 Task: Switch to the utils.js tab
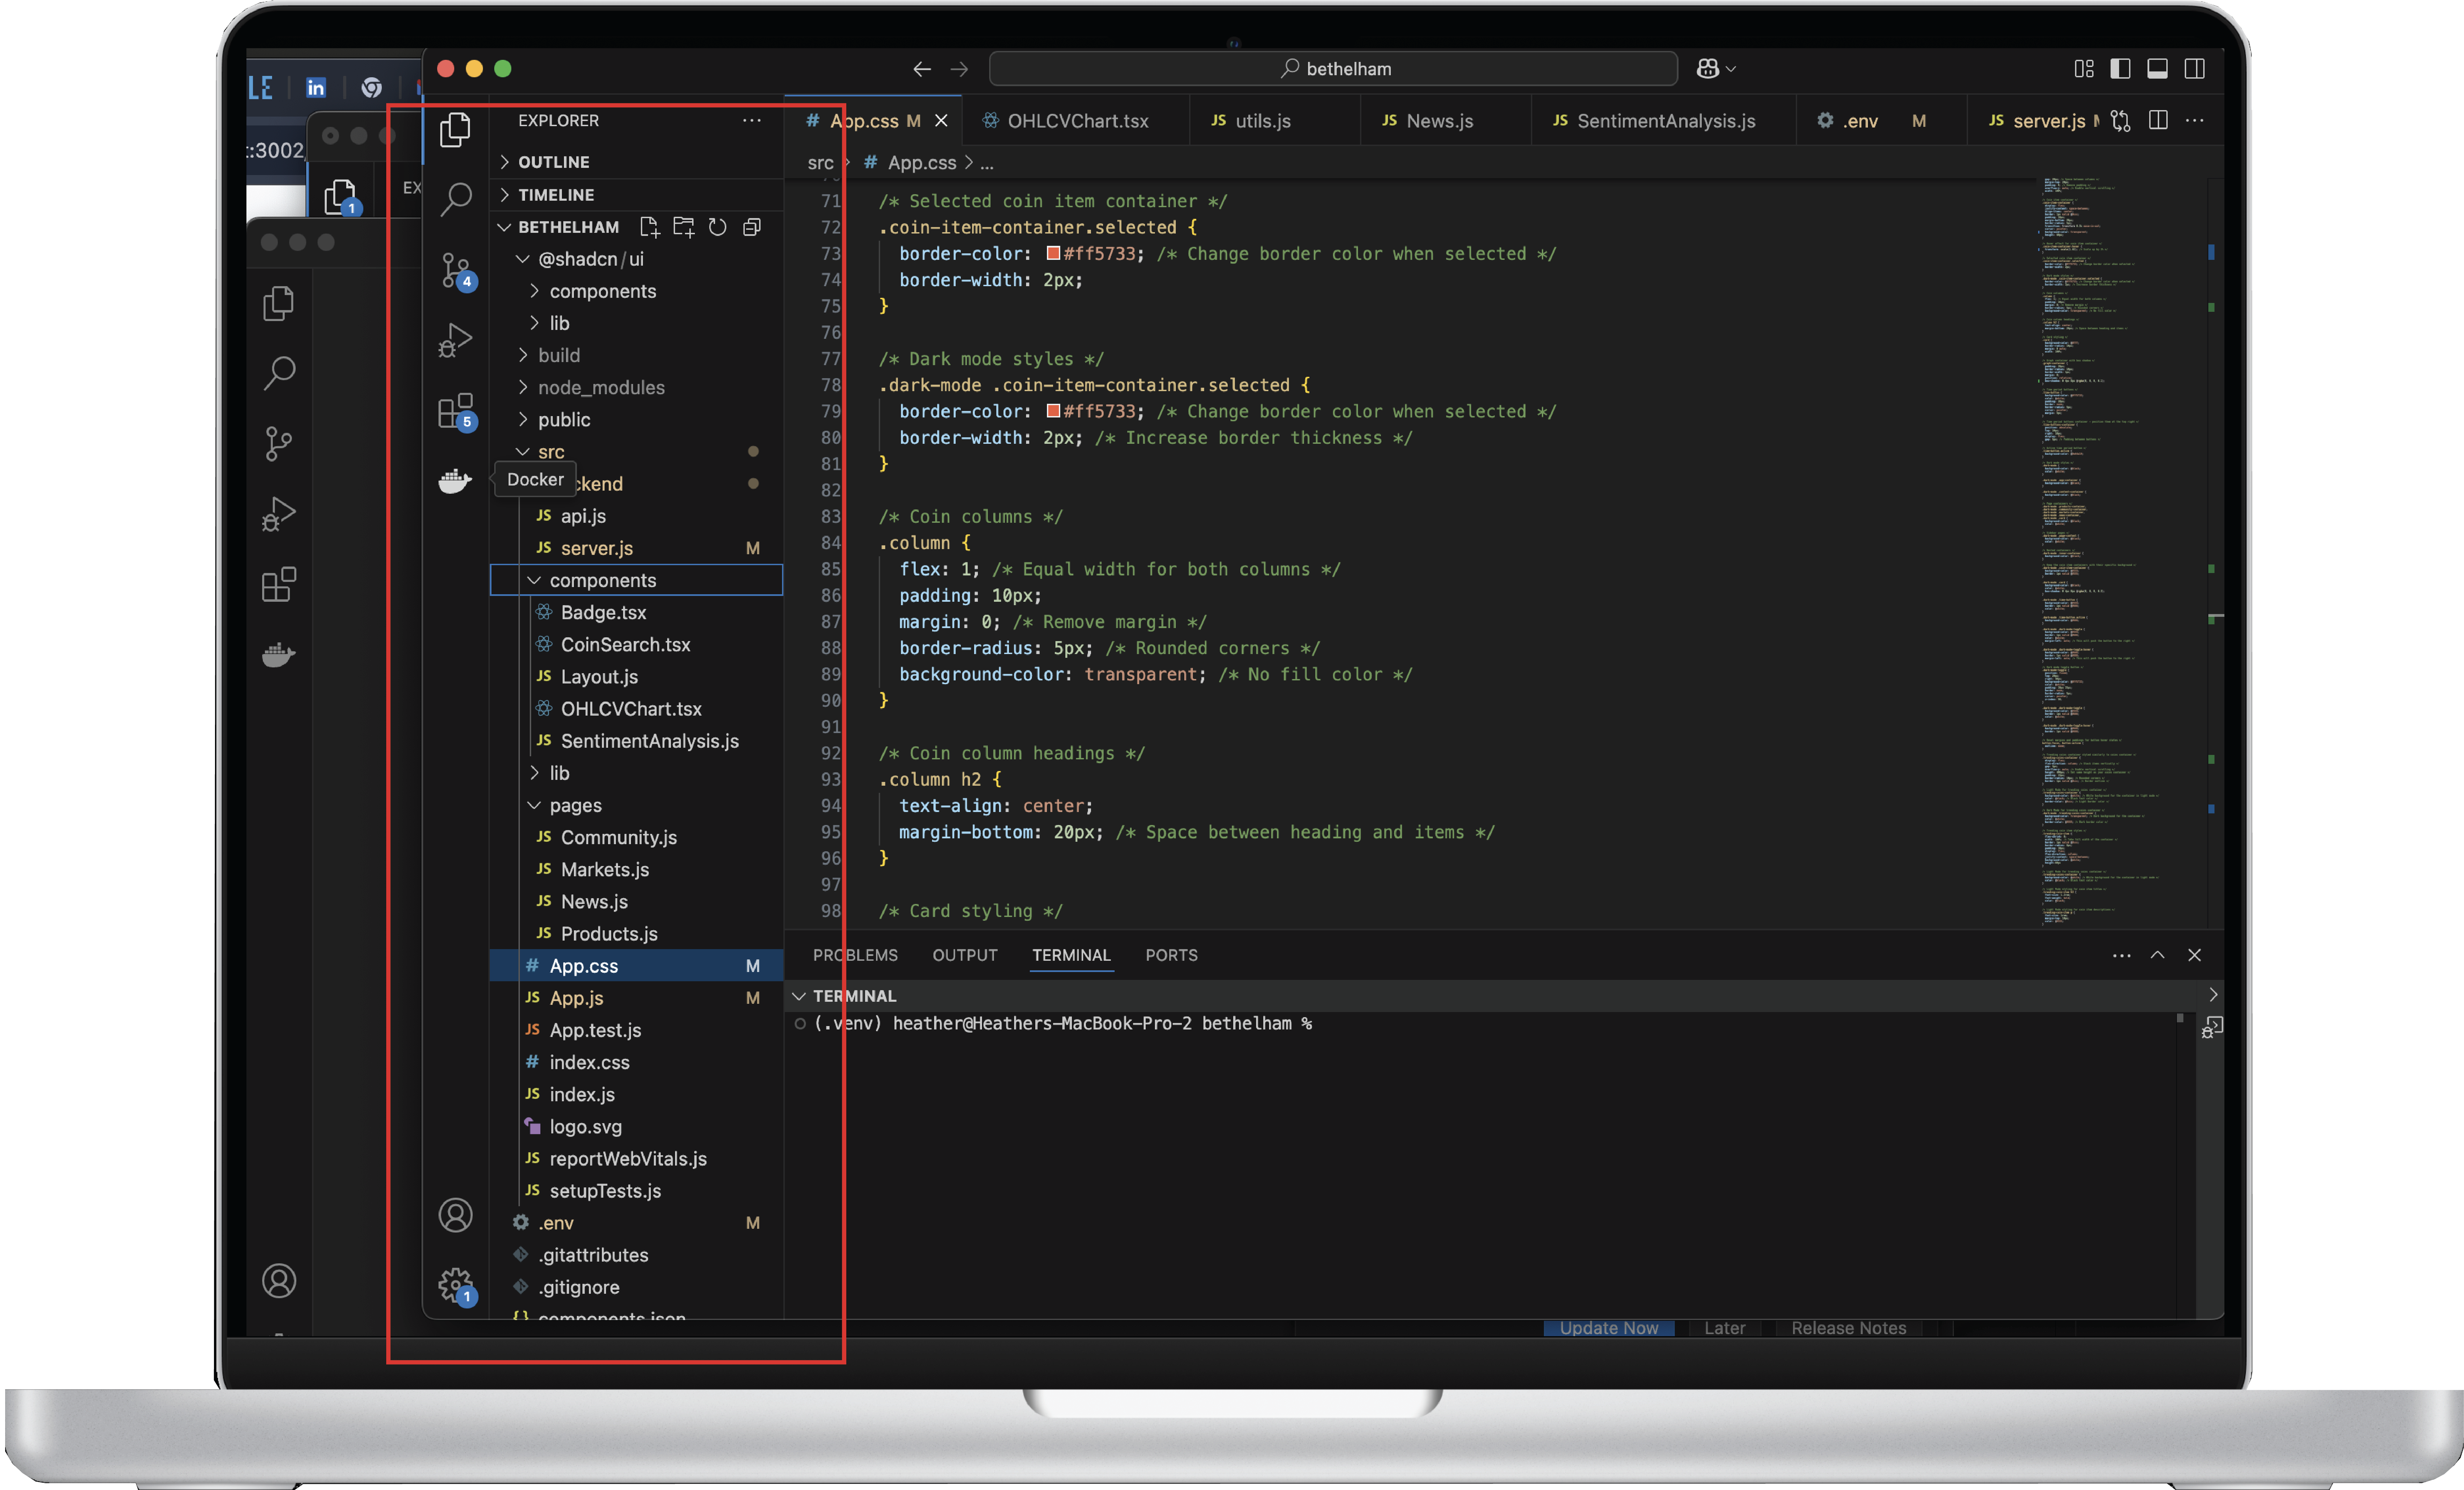tap(1275, 121)
